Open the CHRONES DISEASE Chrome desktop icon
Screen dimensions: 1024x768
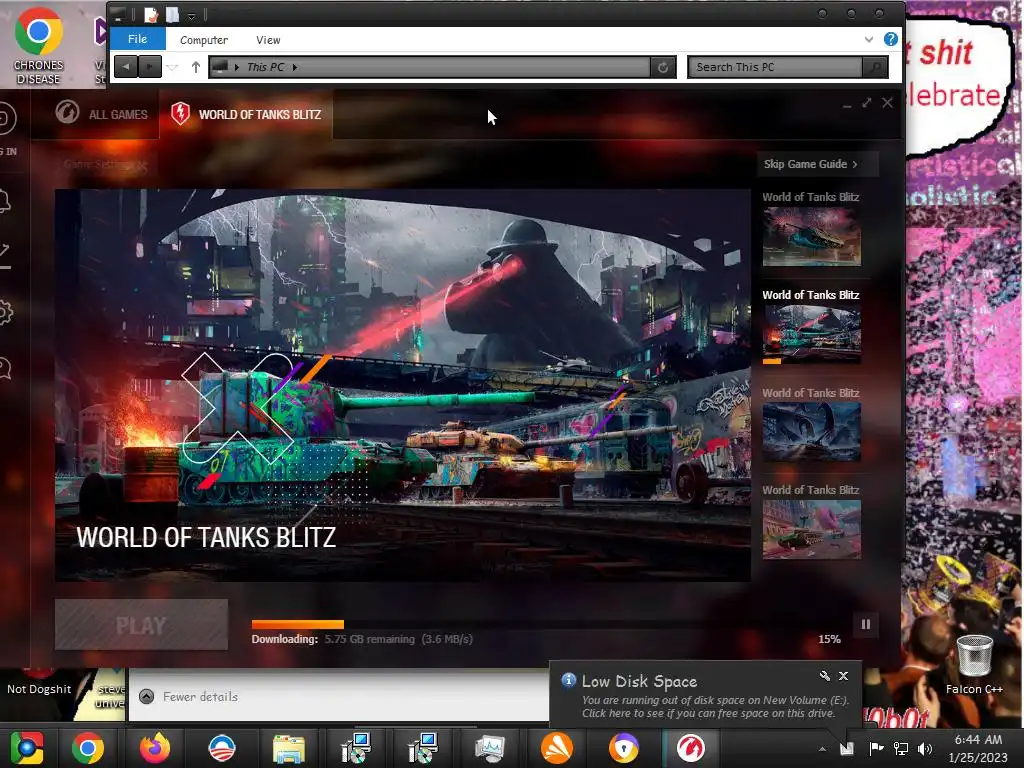coord(39,45)
